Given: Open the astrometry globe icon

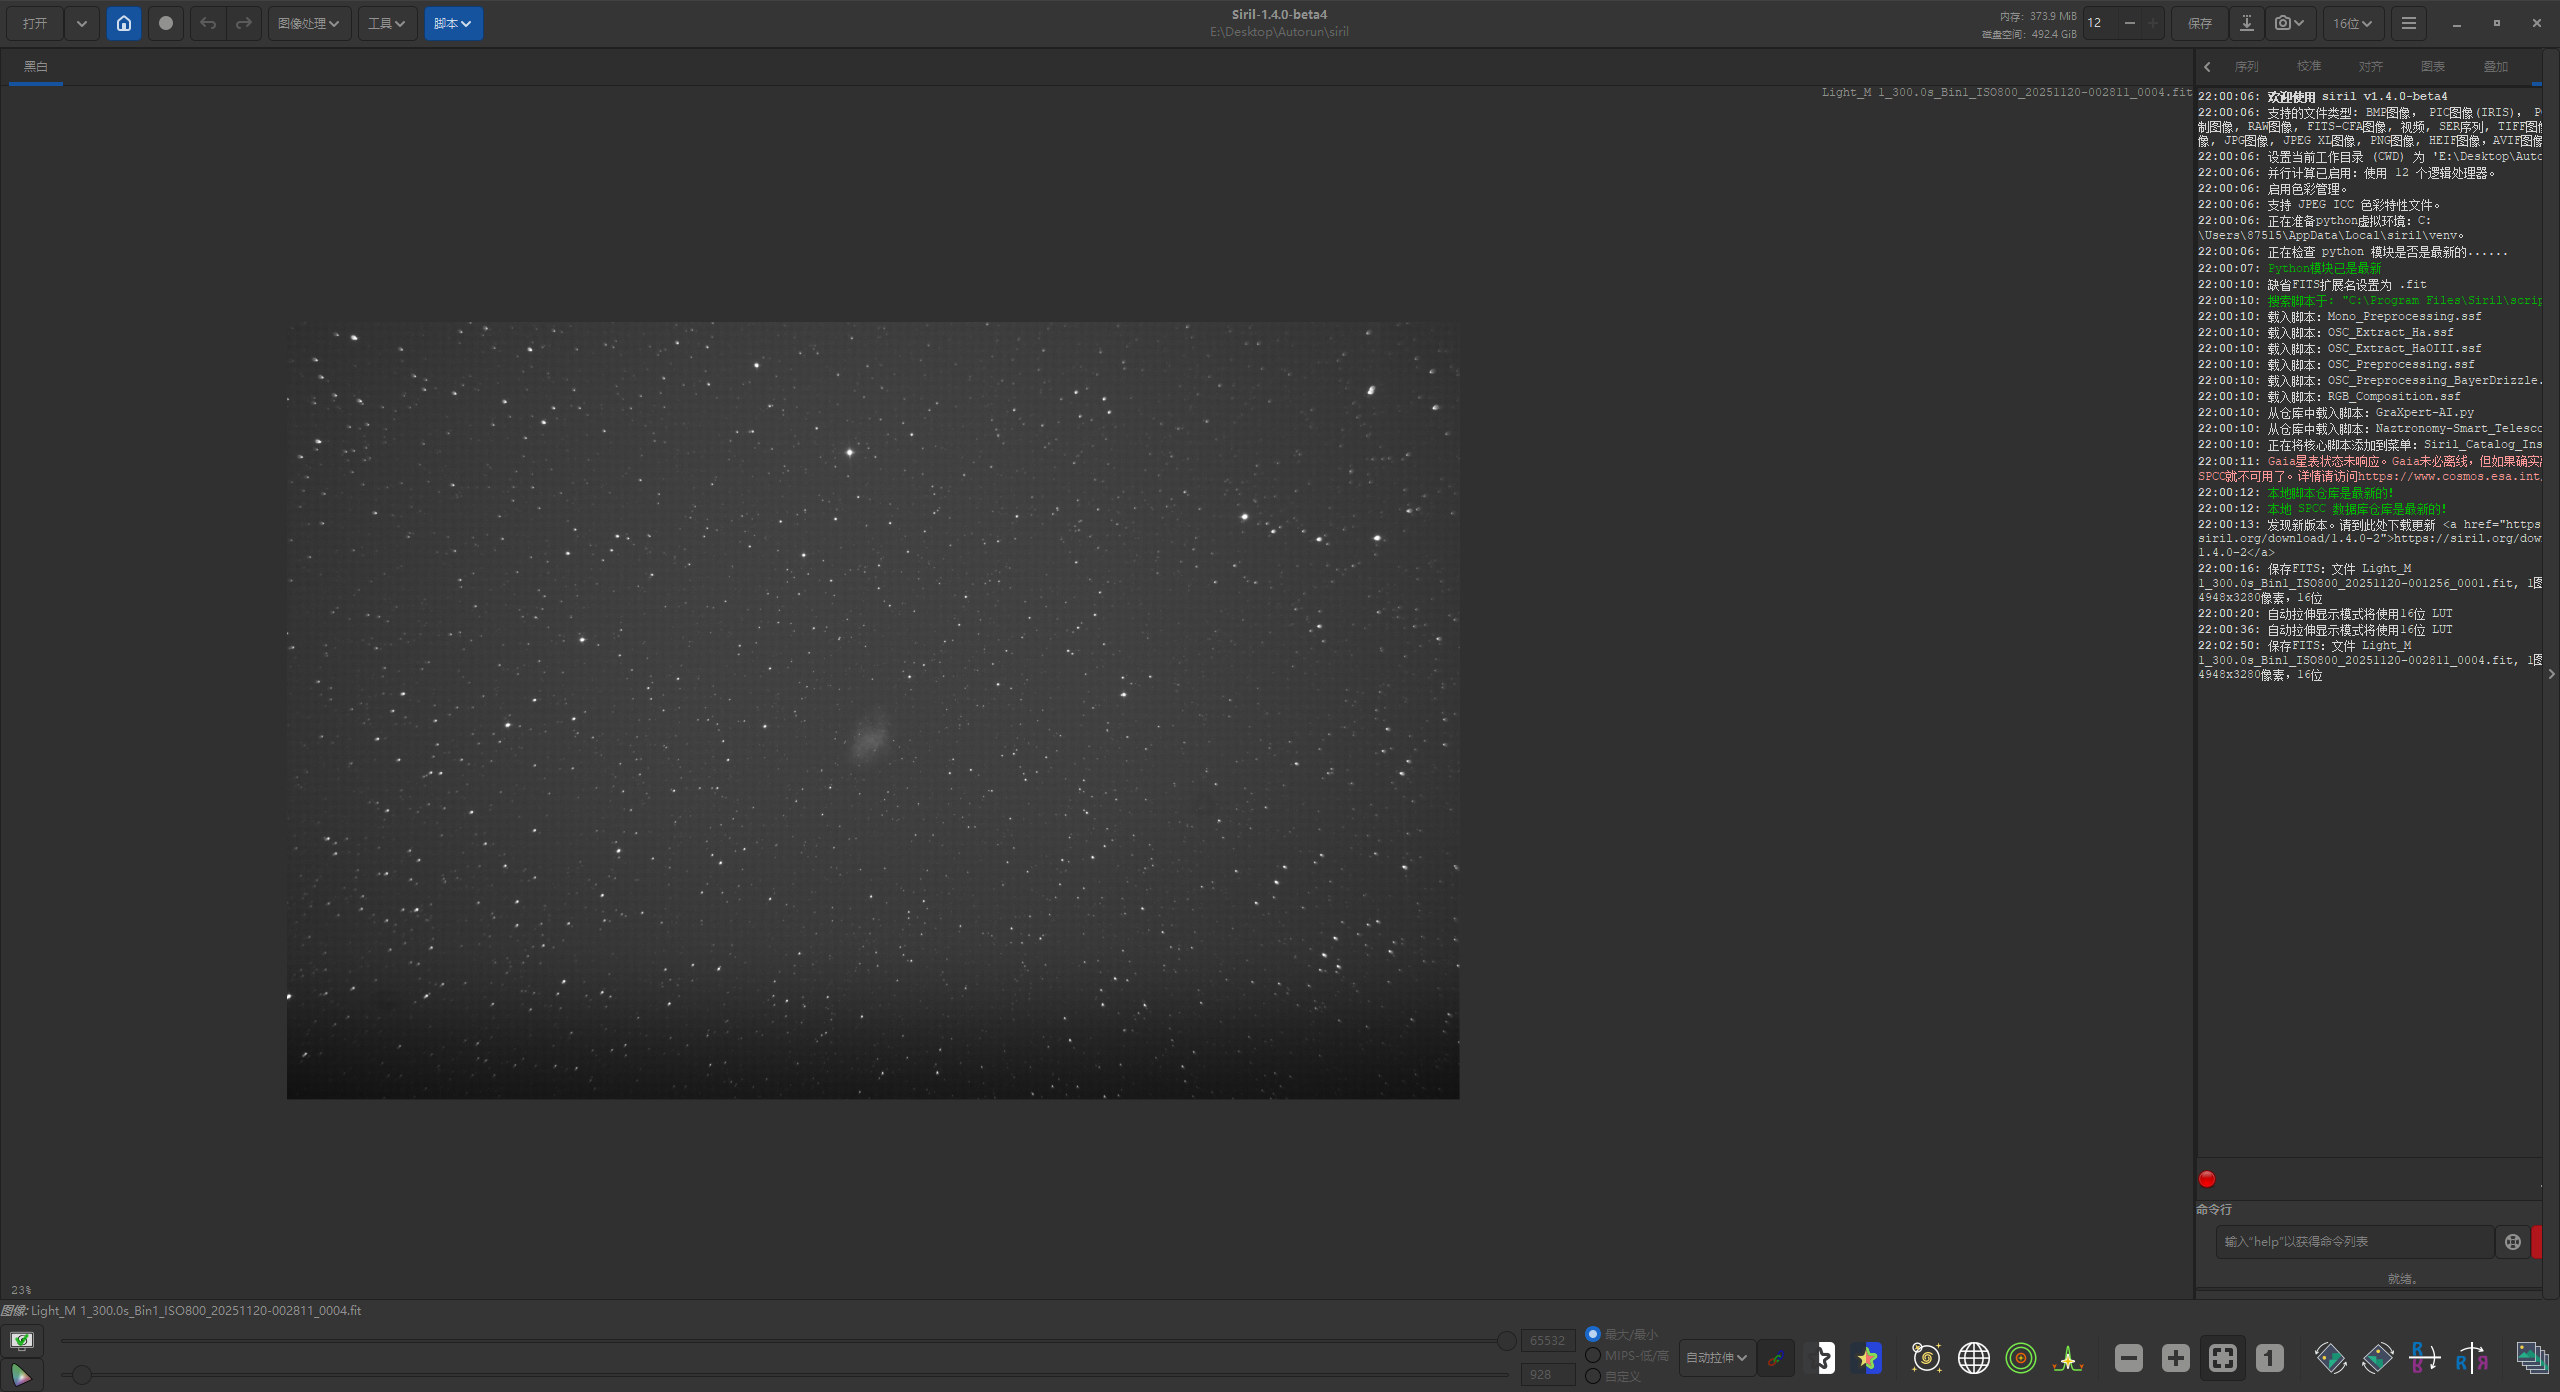Looking at the screenshot, I should [x=1973, y=1357].
